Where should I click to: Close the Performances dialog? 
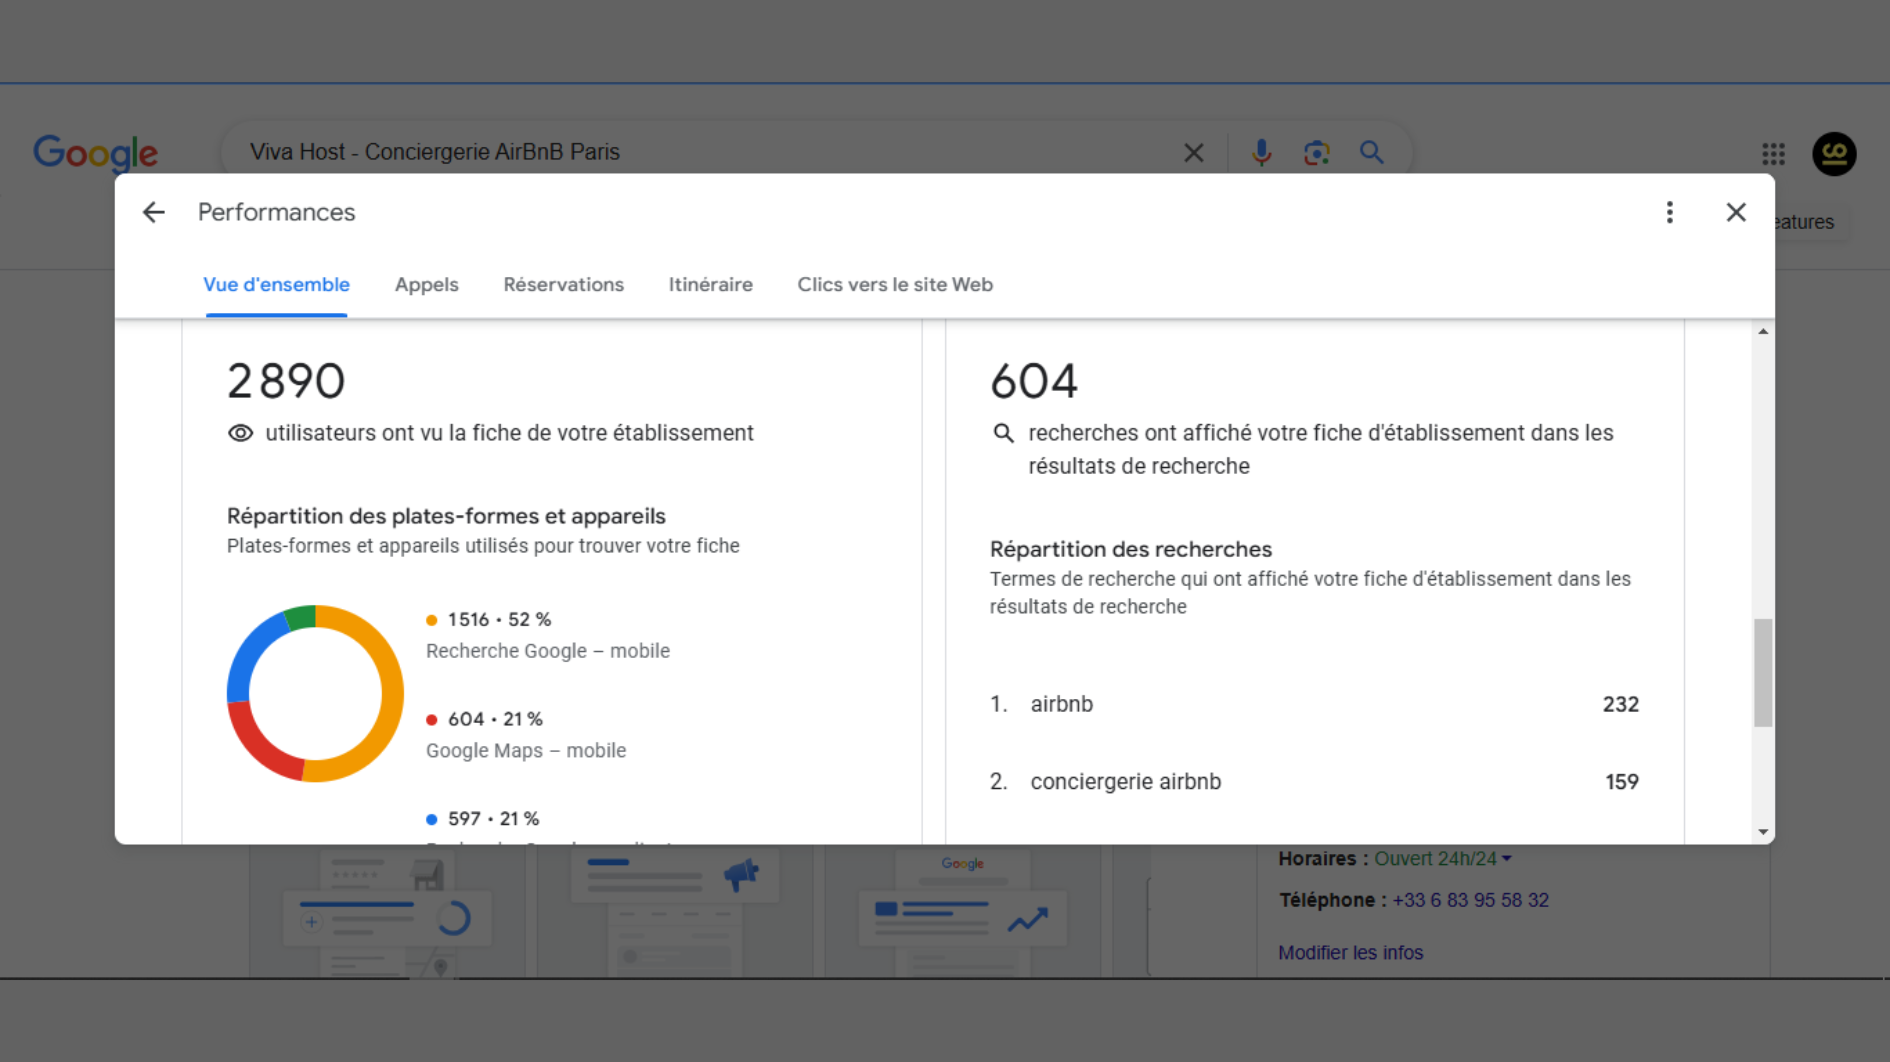click(x=1736, y=212)
